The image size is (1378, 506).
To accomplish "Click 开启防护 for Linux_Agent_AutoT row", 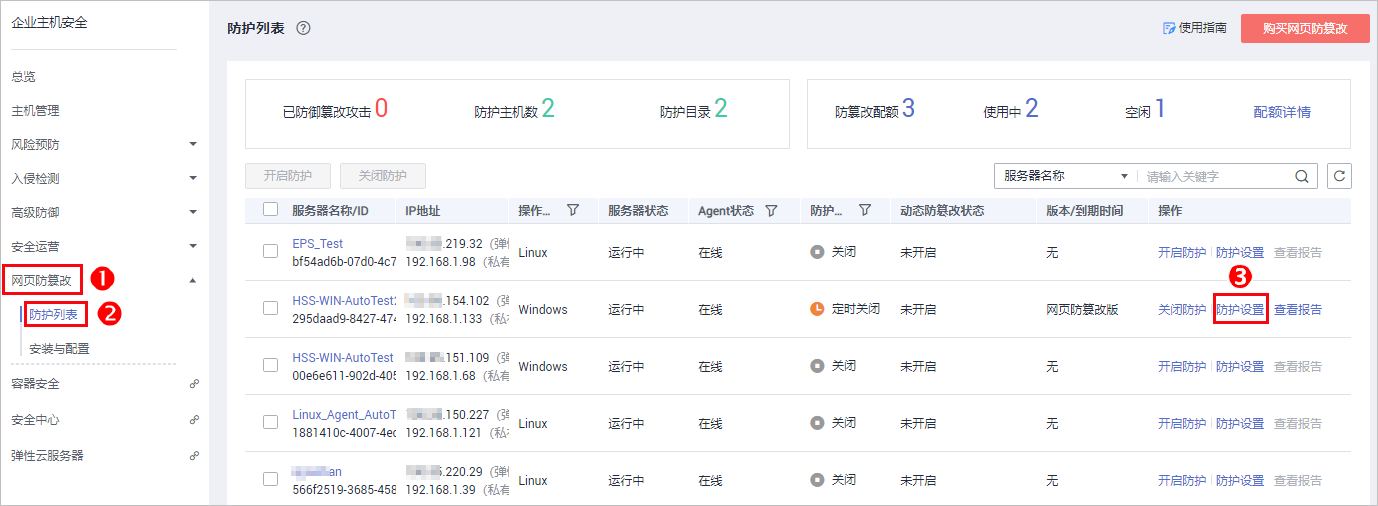I will tap(1182, 424).
